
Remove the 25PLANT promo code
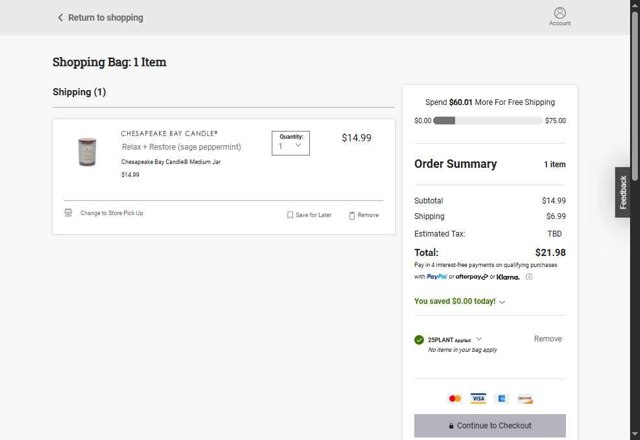tap(548, 339)
